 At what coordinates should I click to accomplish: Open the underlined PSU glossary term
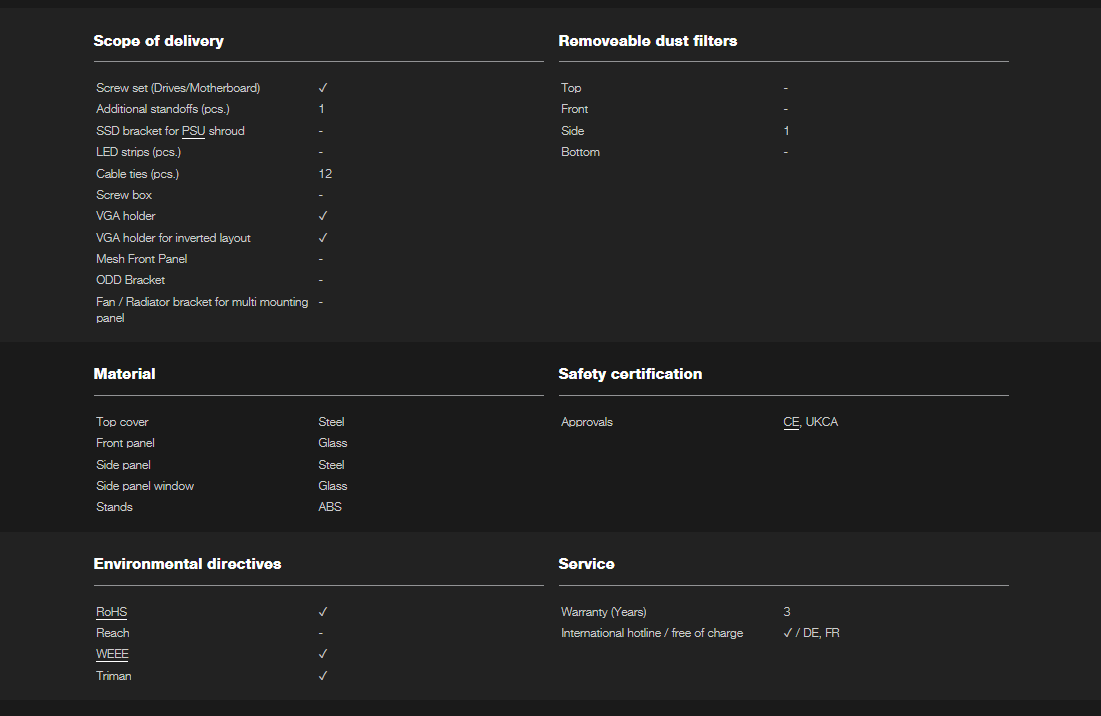click(x=193, y=131)
